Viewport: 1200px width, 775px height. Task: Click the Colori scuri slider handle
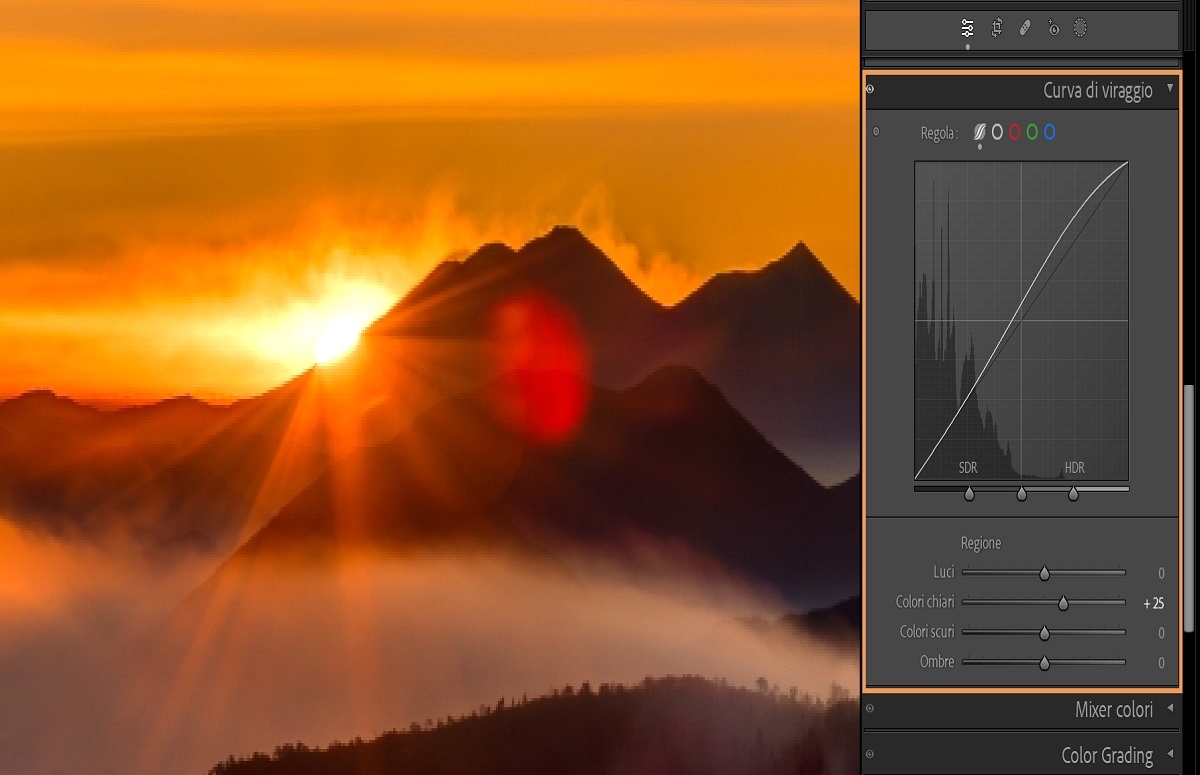1044,633
